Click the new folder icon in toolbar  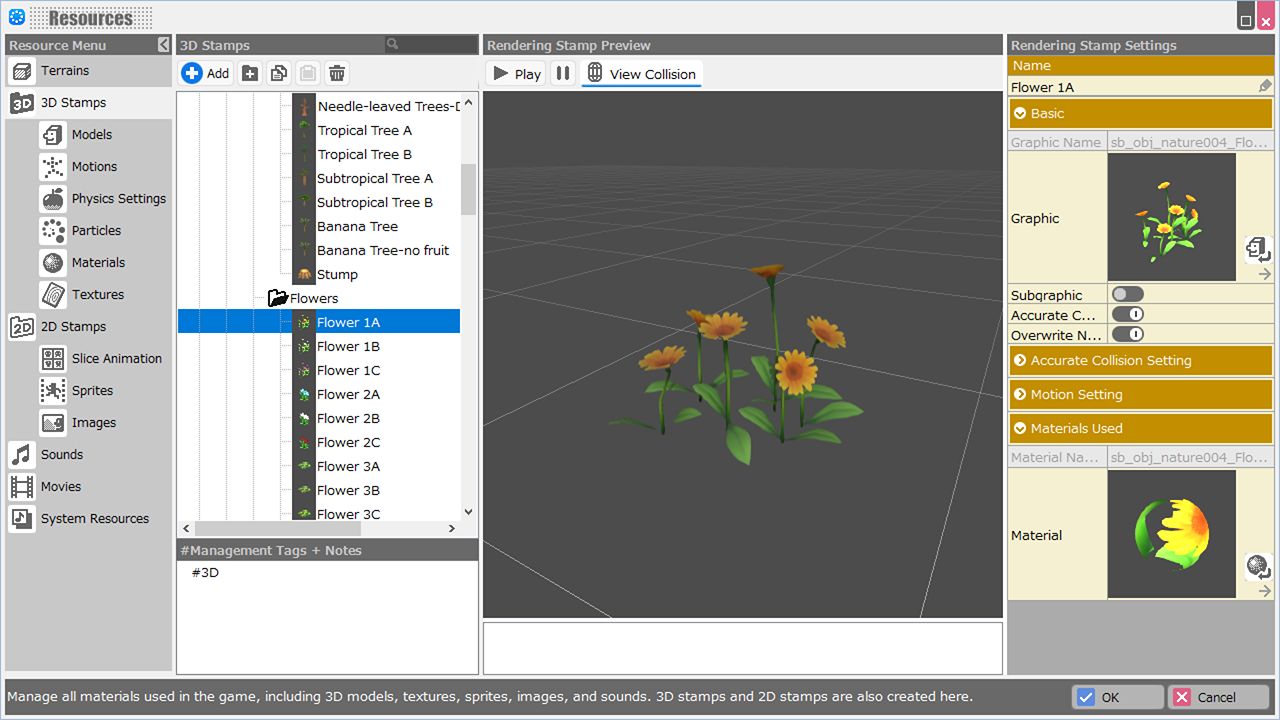pos(250,73)
